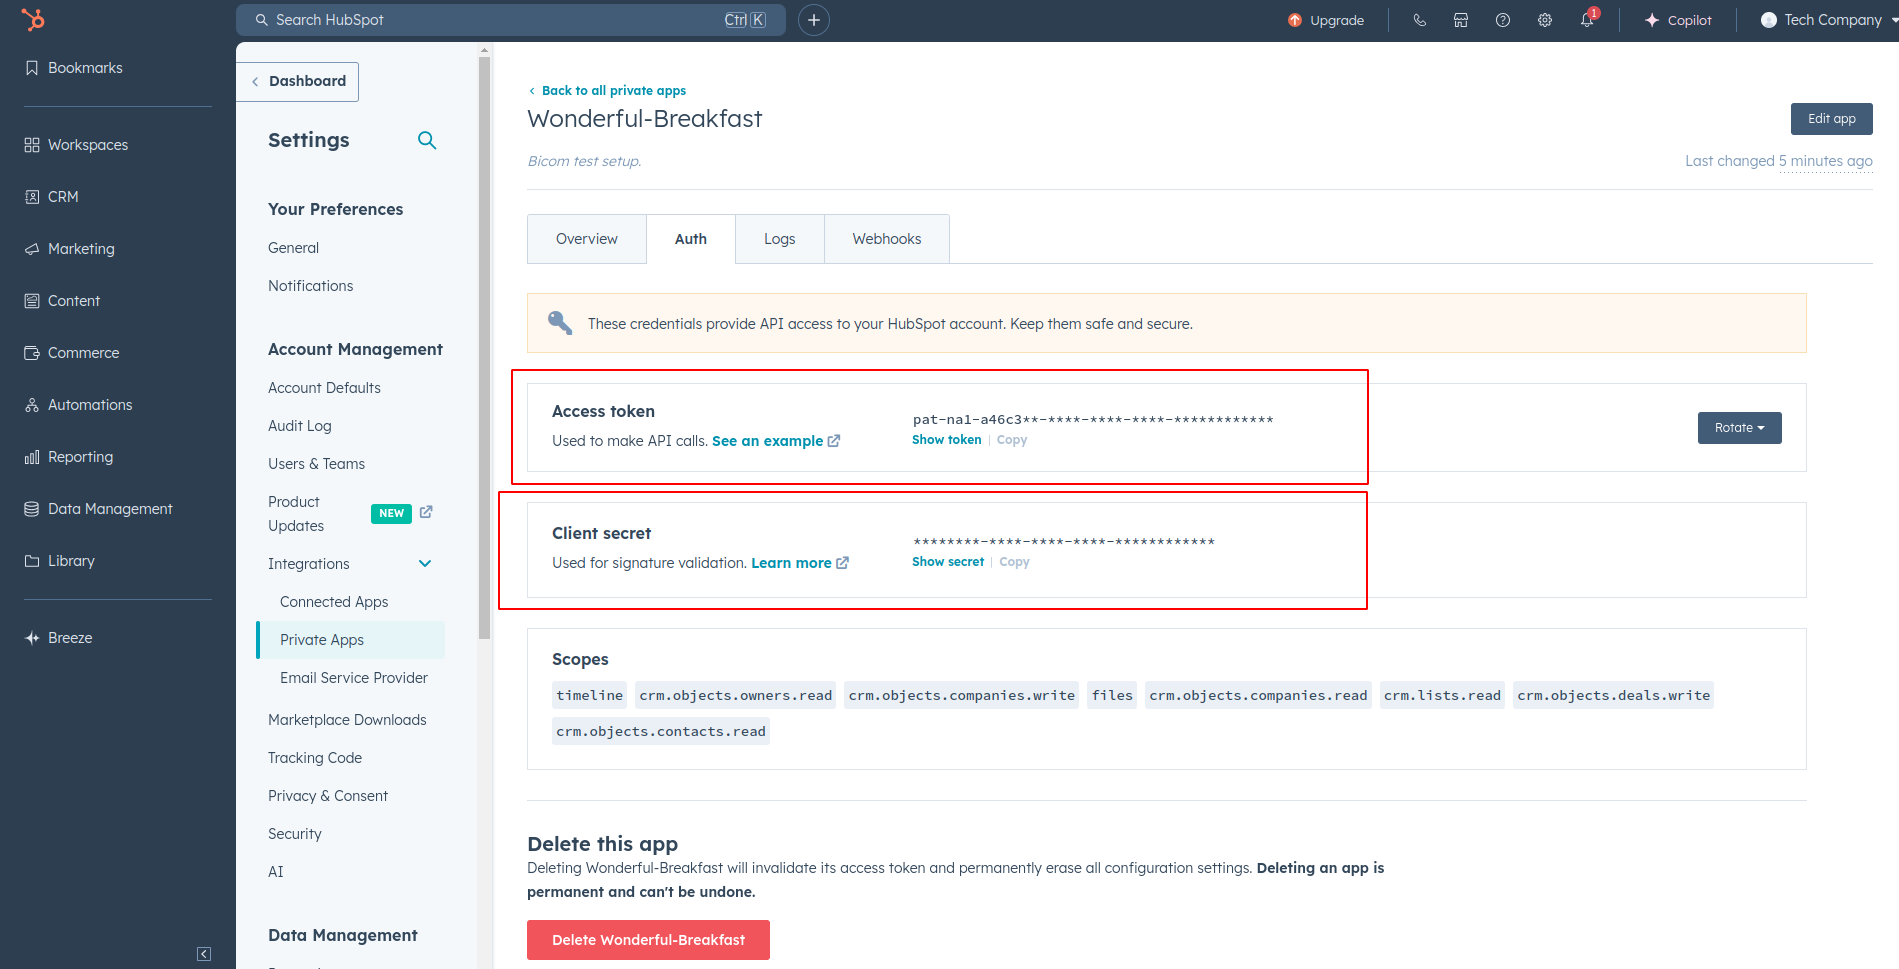
Task: Click the settings sidebar scrollbar
Action: [485, 348]
